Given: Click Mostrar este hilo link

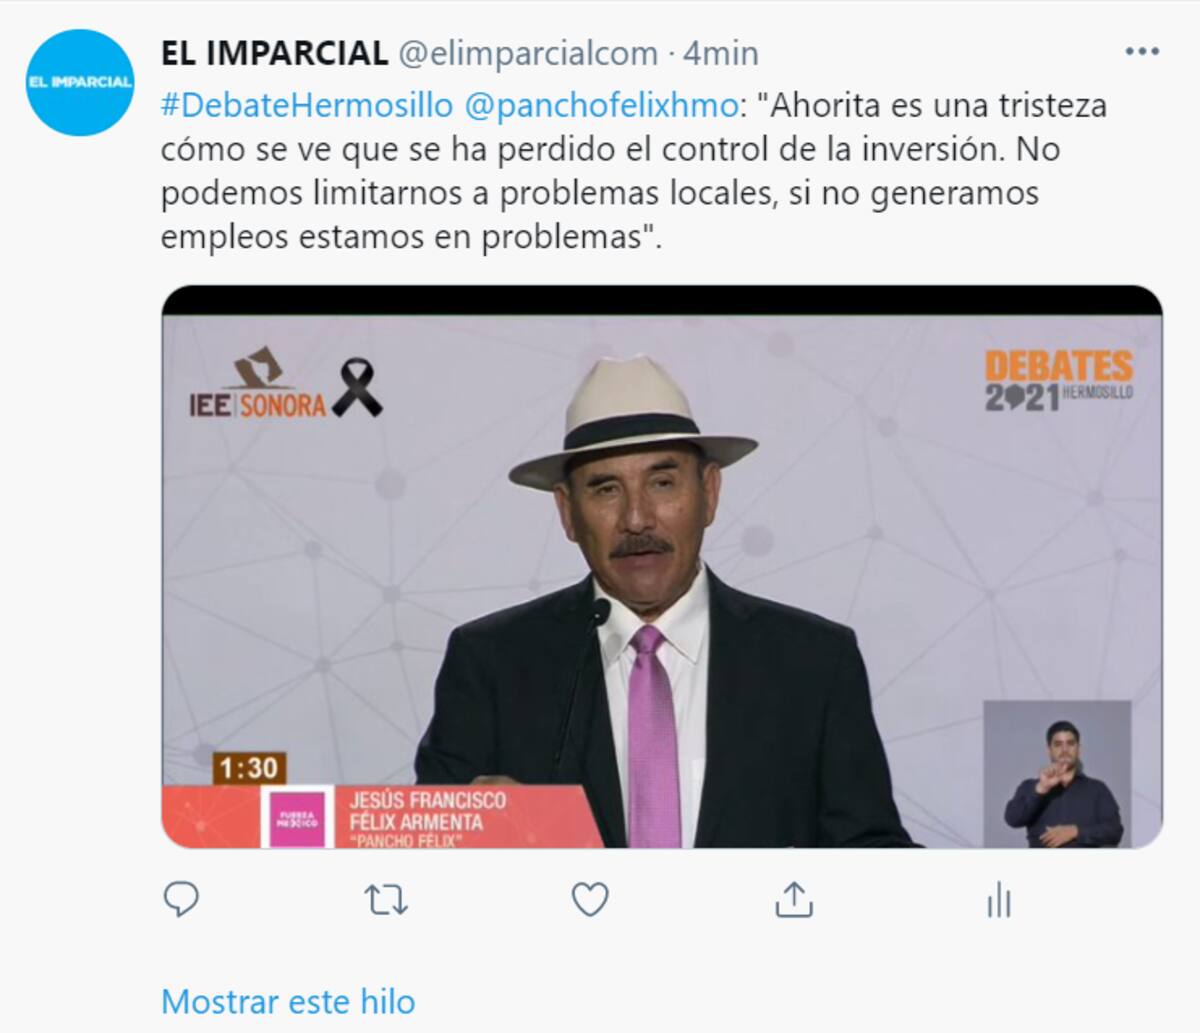Looking at the screenshot, I should 288,1001.
